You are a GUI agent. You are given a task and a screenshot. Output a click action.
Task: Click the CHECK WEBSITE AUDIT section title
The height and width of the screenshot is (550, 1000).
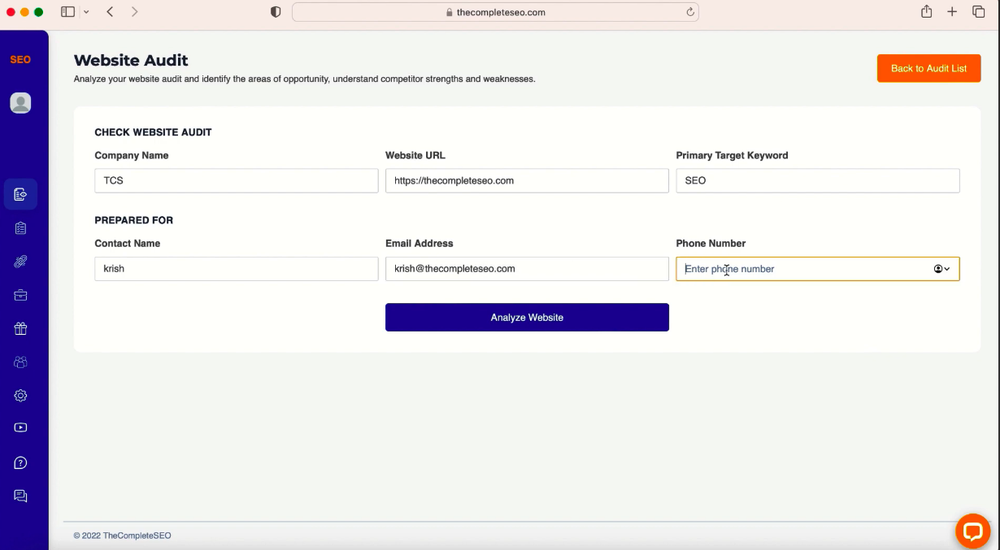[x=153, y=132]
